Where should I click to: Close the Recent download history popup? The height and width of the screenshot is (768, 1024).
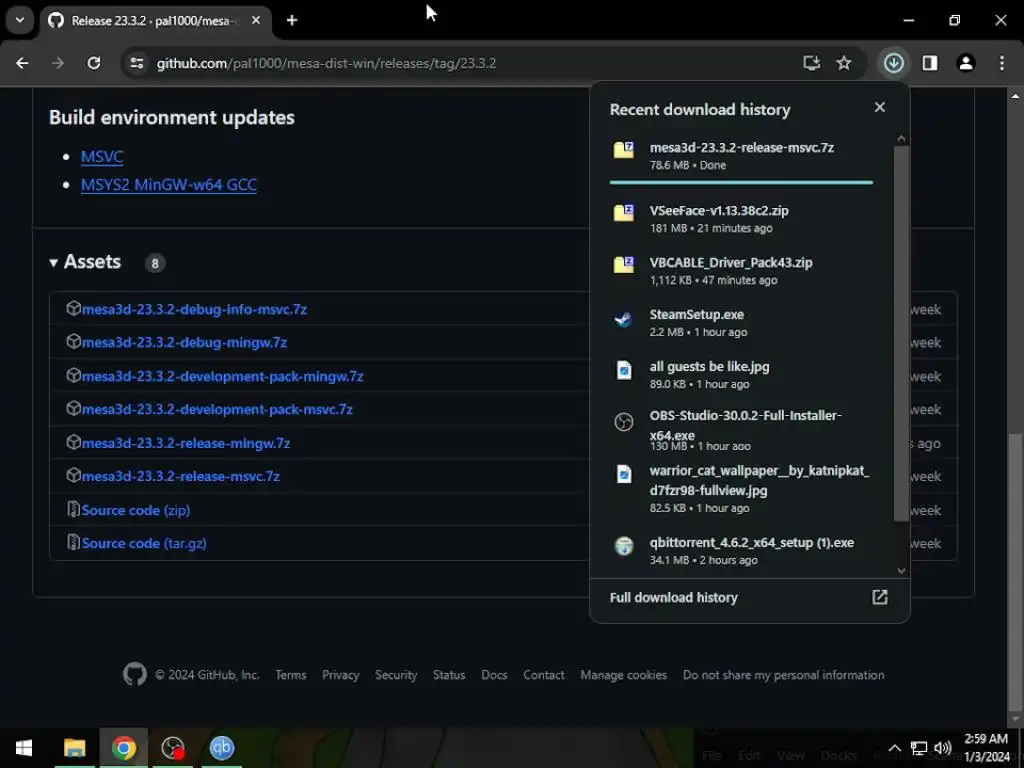pyautogui.click(x=880, y=107)
